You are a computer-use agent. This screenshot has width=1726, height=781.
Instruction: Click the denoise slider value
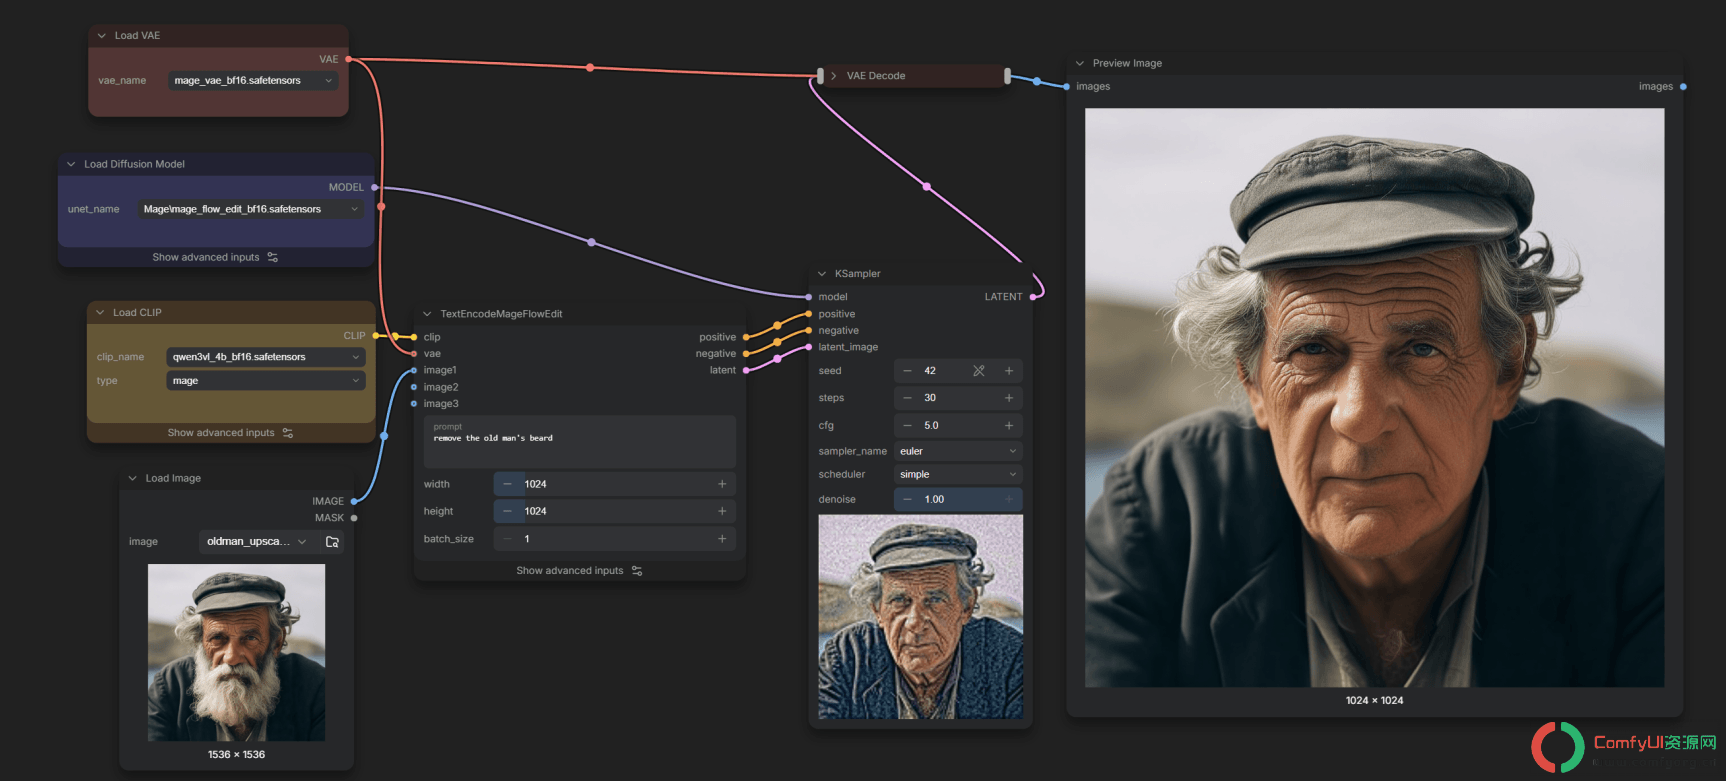[x=958, y=499]
